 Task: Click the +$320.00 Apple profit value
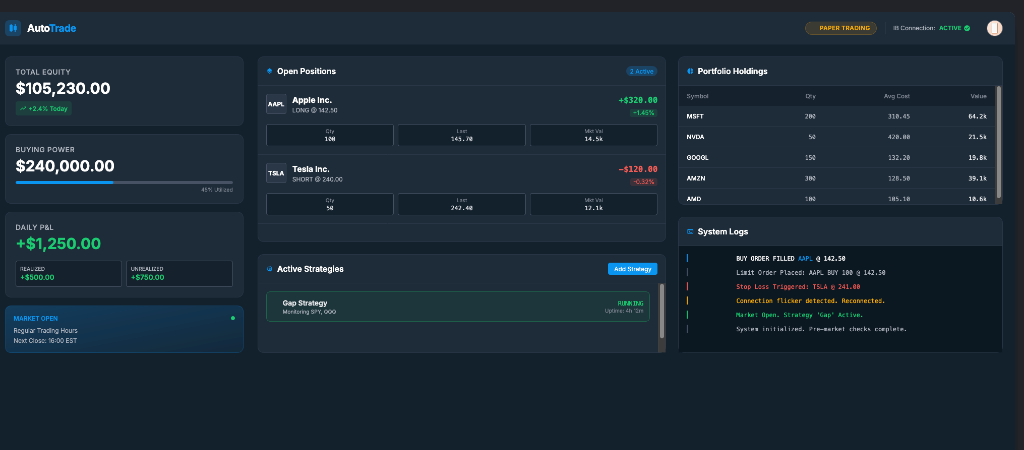(x=637, y=101)
